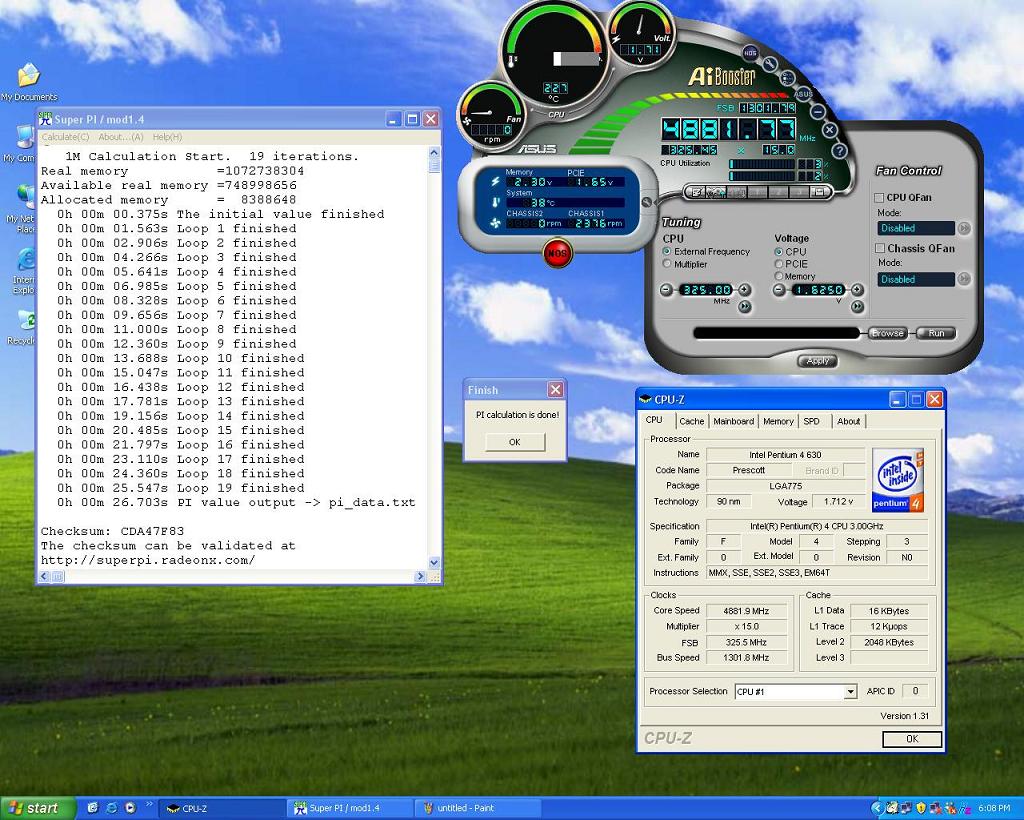Viewport: 1024px width, 820px height.
Task: Increase CPU voltage with plus button
Action: (857, 290)
